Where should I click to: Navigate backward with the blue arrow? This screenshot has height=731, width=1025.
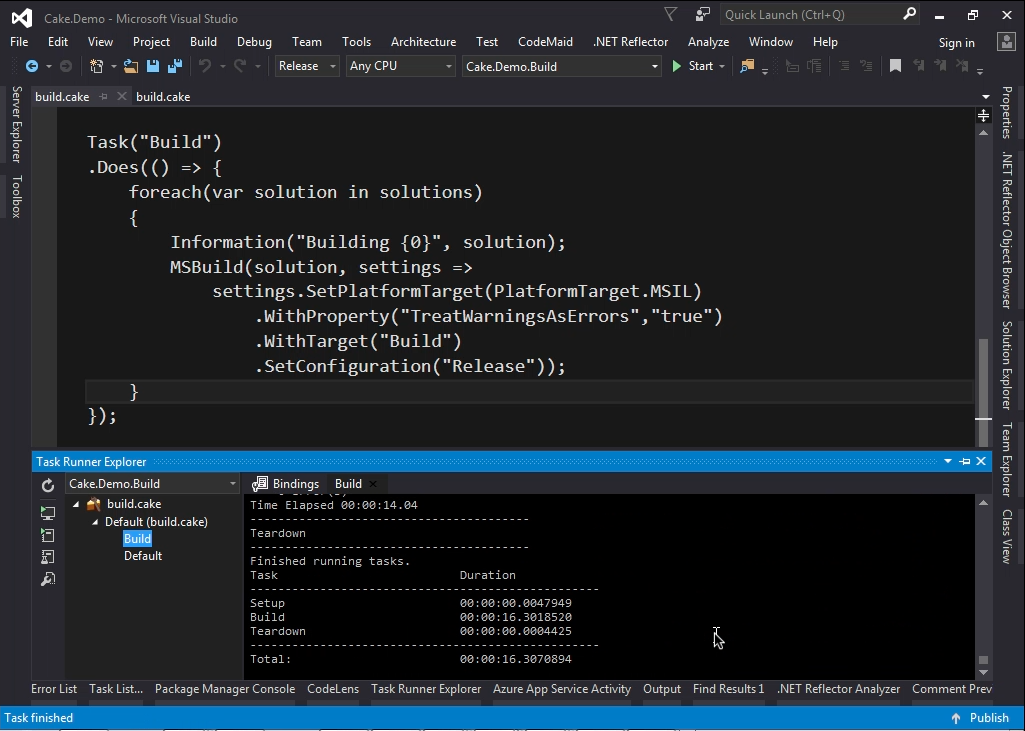coord(31,66)
